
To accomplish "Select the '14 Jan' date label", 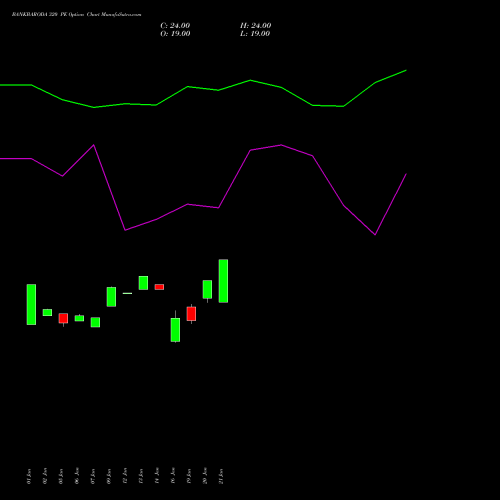I will point(157,476).
